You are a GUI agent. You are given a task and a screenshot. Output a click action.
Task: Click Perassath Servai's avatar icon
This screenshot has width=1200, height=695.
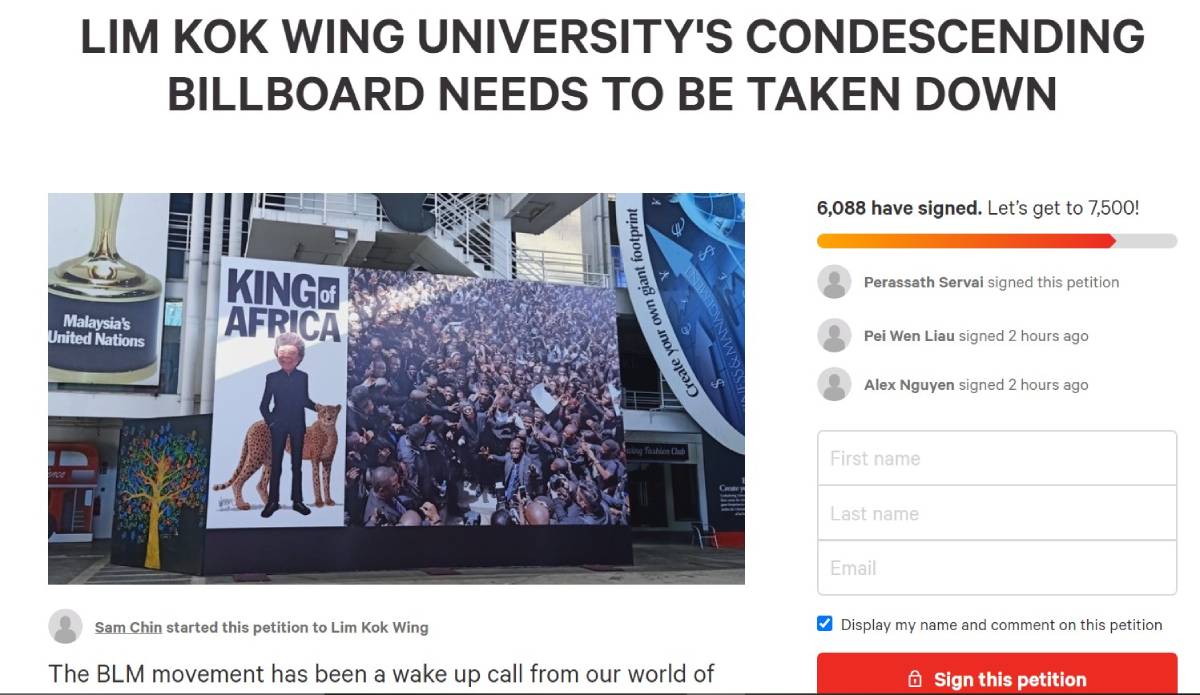[x=834, y=282]
